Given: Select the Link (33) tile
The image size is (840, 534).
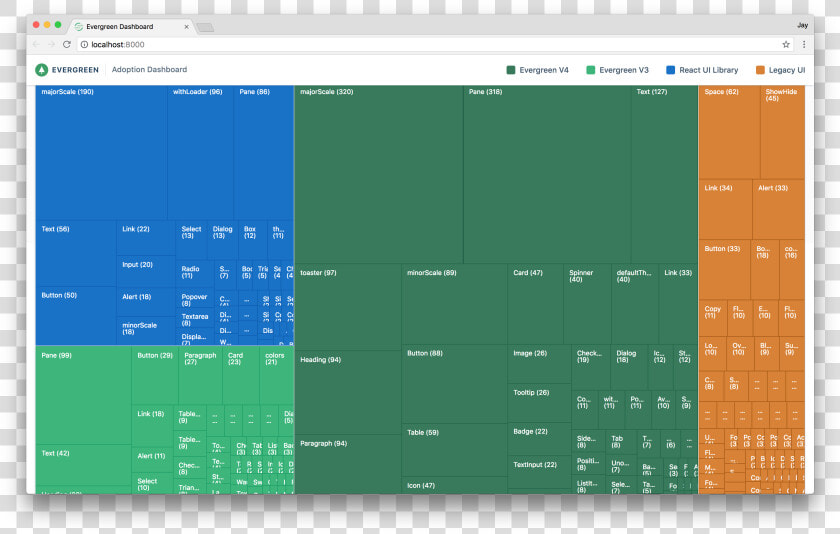Looking at the screenshot, I should coord(678,304).
